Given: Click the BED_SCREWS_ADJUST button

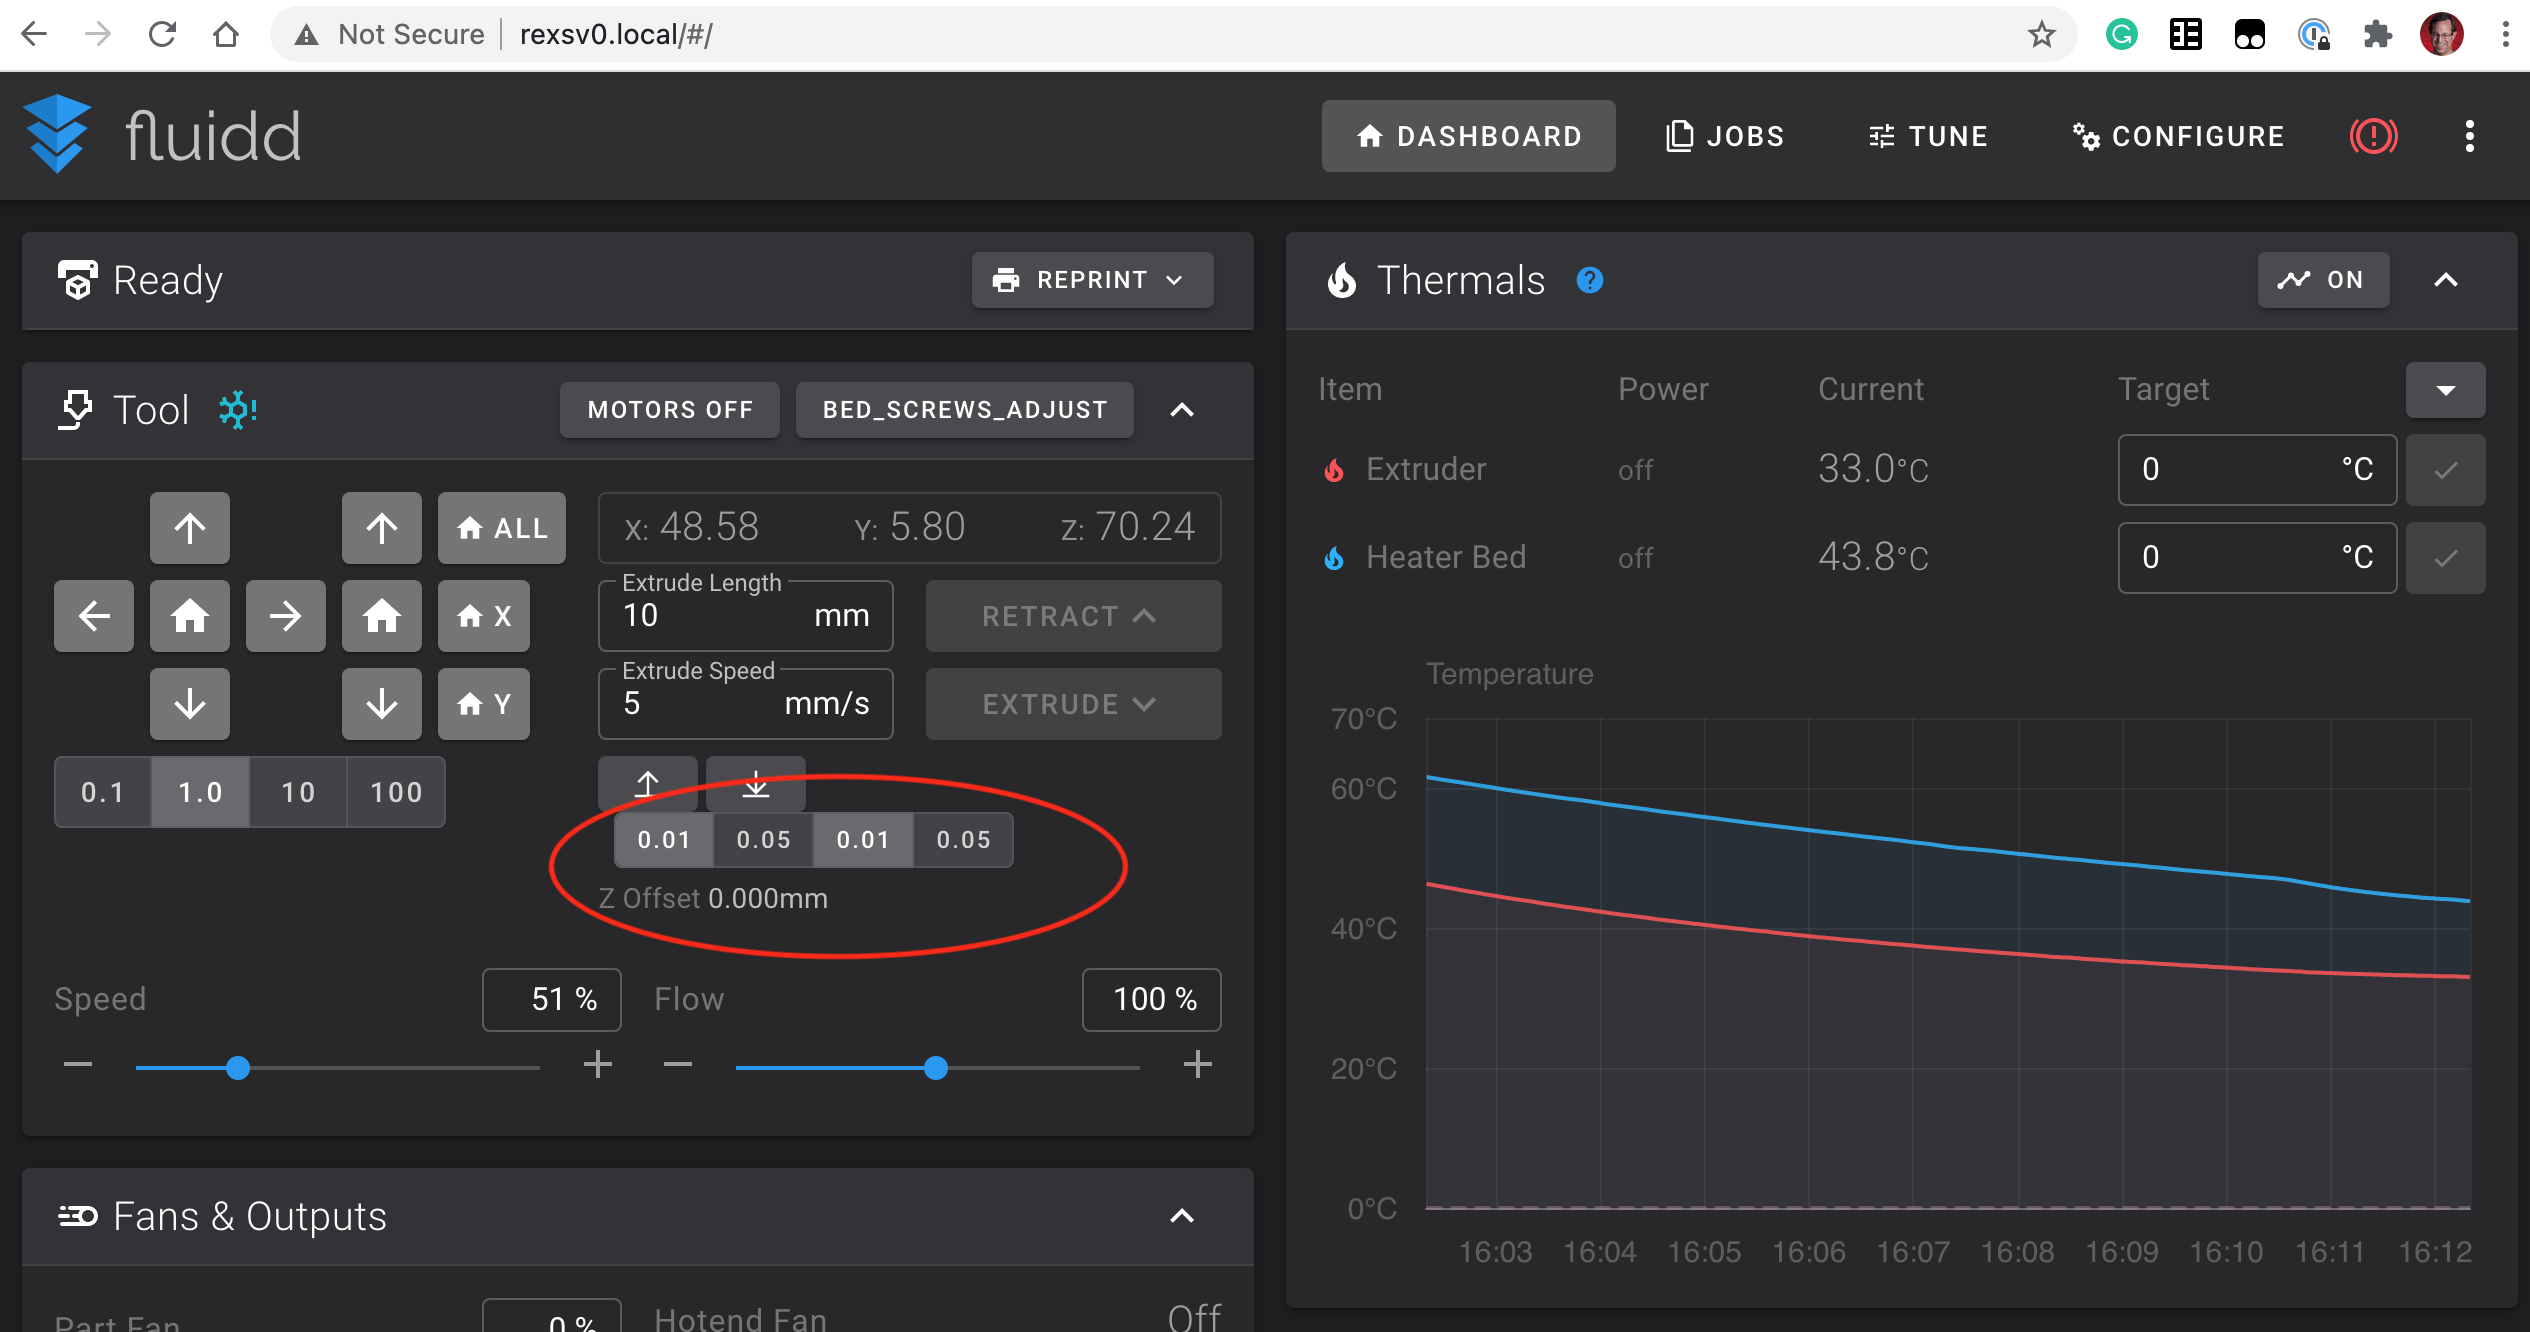Looking at the screenshot, I should point(964,410).
